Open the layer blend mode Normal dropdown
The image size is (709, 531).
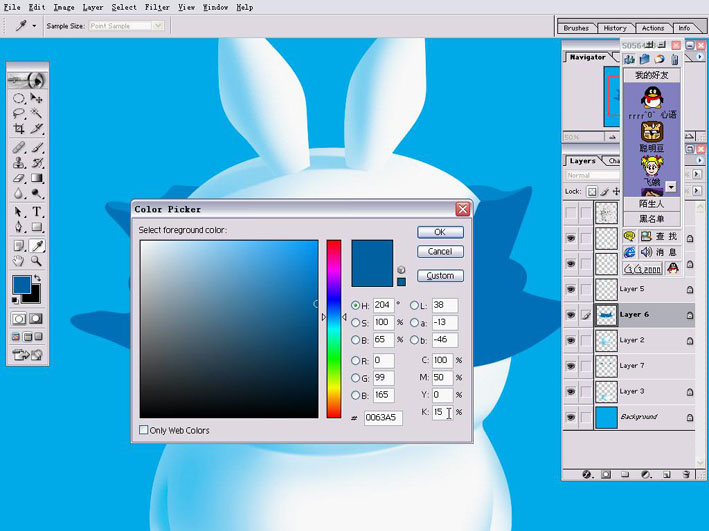point(592,175)
